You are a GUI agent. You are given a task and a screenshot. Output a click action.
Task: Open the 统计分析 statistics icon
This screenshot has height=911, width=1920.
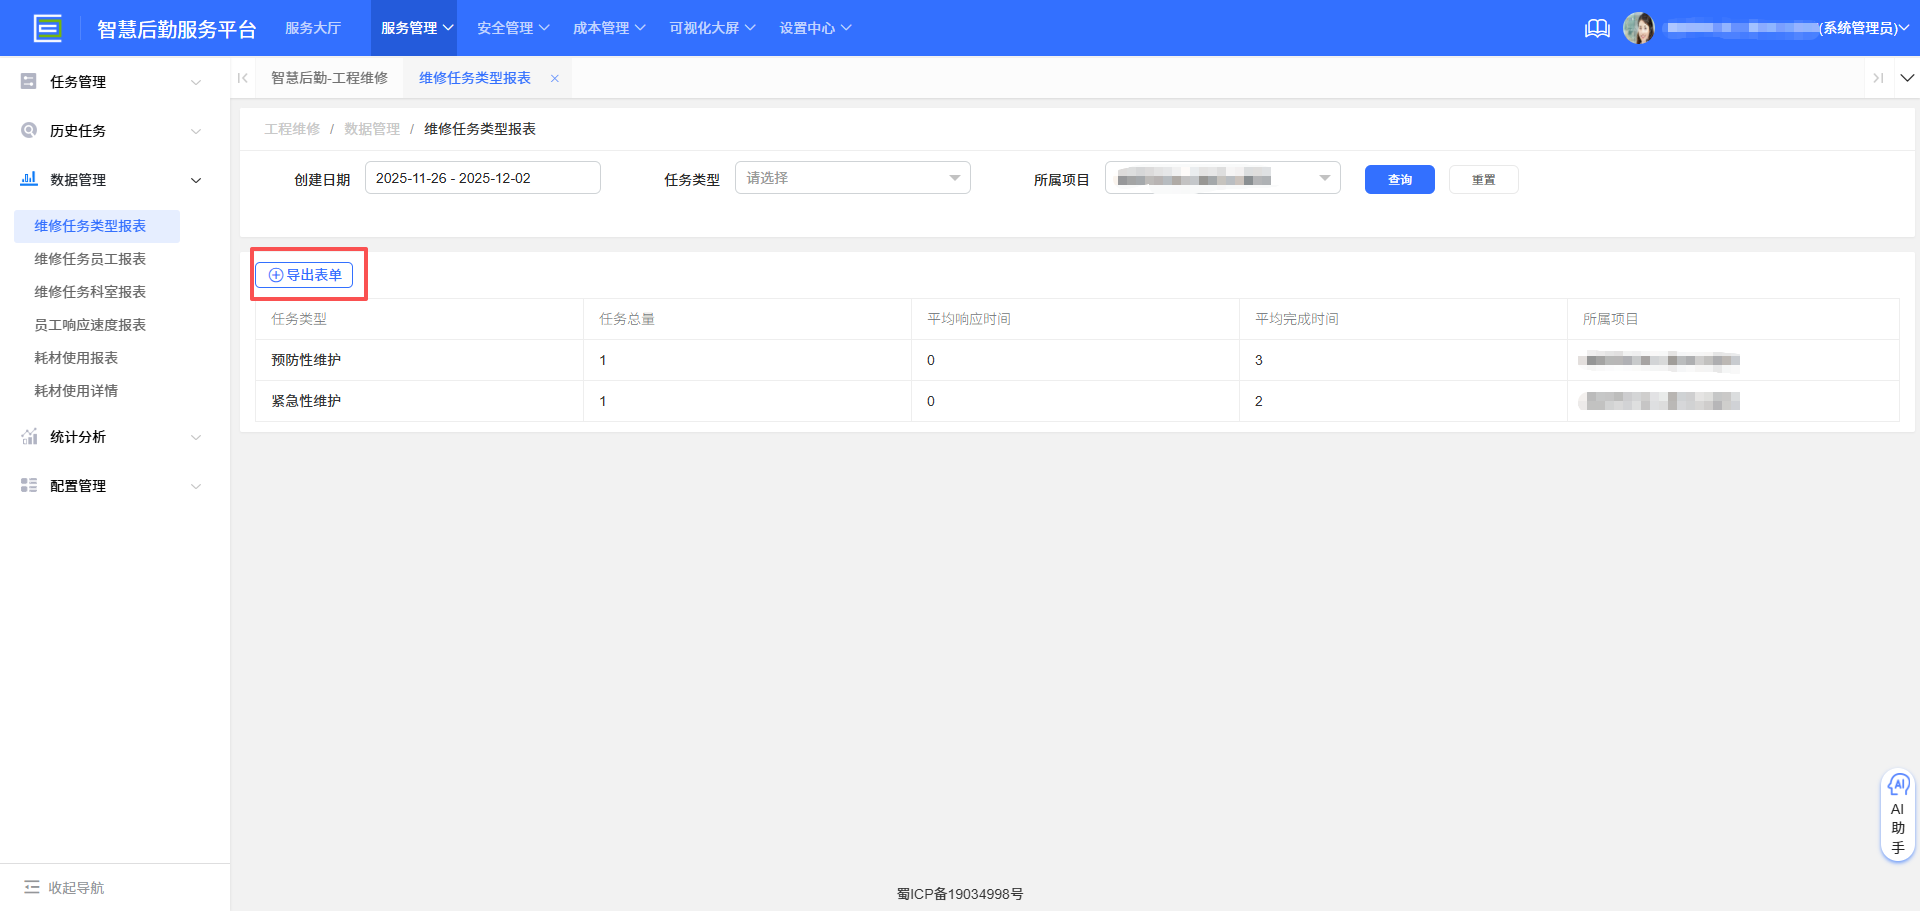(28, 437)
